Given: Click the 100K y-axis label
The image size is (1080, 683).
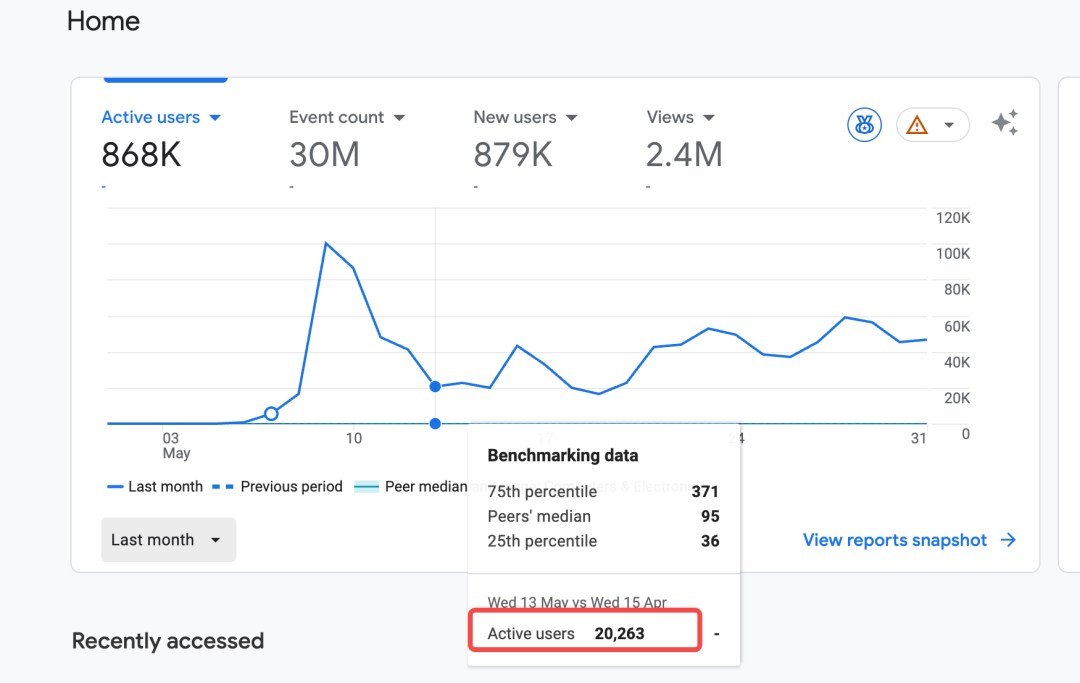Looking at the screenshot, I should click(x=953, y=254).
